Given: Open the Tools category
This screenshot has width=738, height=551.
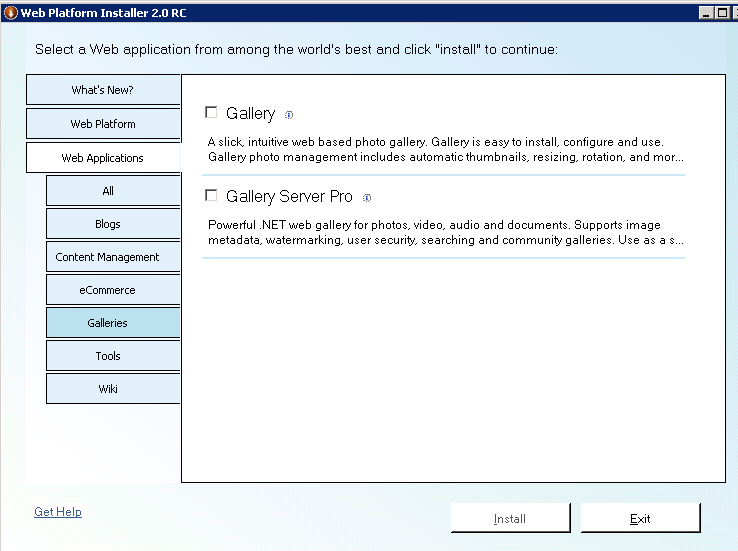Looking at the screenshot, I should (x=113, y=356).
